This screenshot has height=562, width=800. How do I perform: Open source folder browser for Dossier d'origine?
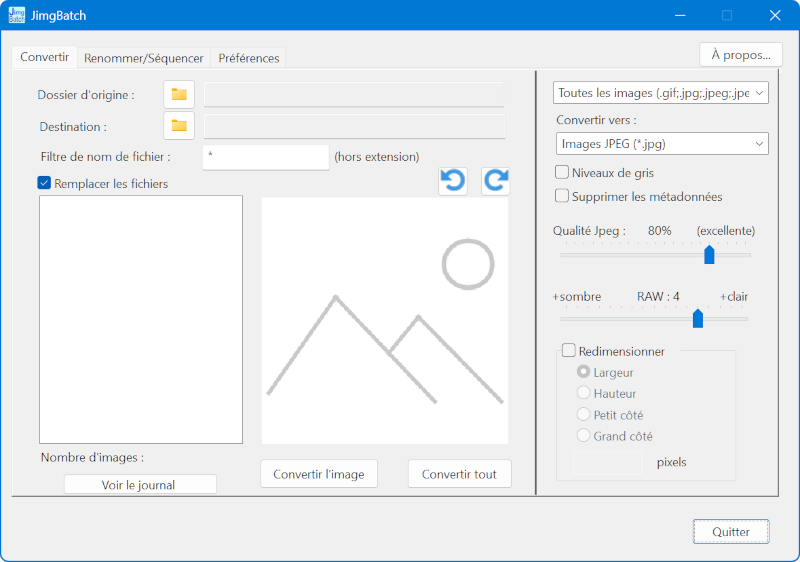click(179, 95)
